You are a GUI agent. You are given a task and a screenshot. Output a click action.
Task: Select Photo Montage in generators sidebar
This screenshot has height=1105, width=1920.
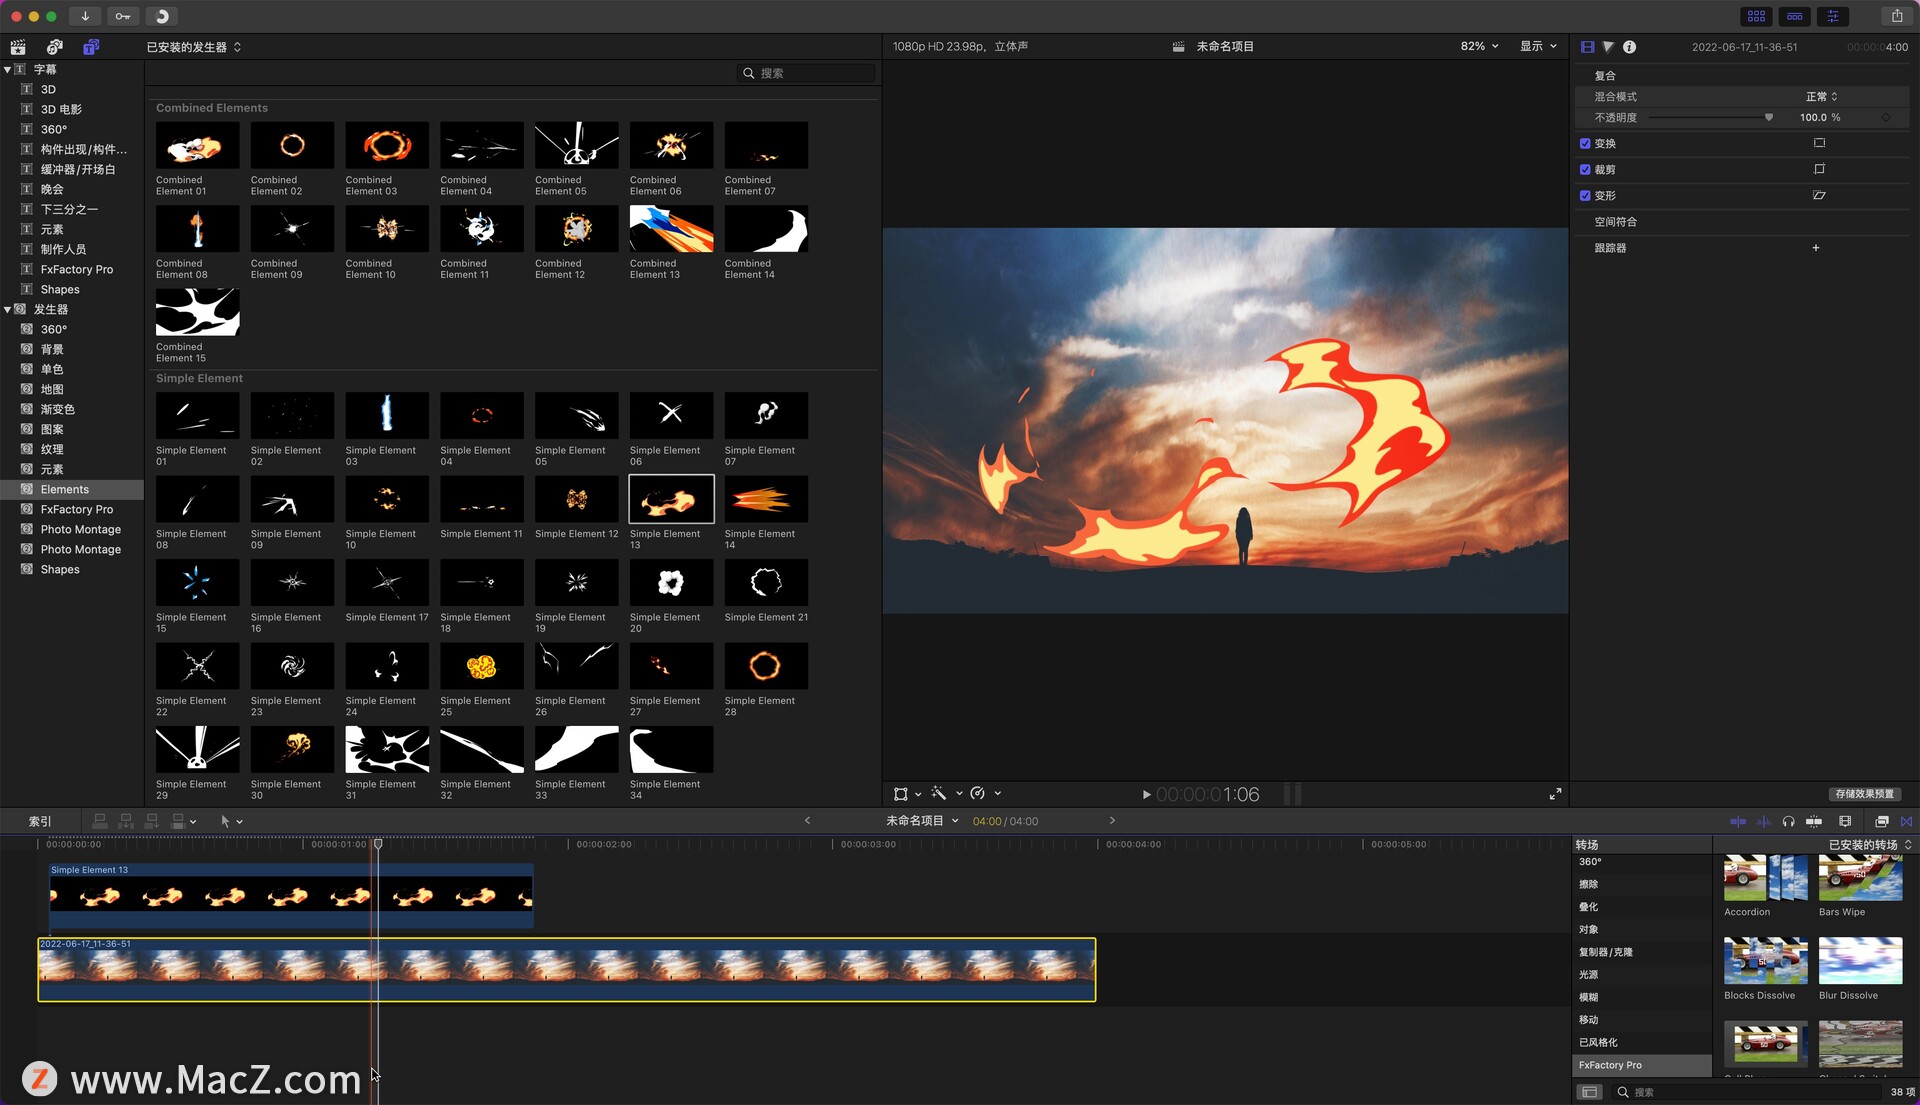click(x=80, y=530)
